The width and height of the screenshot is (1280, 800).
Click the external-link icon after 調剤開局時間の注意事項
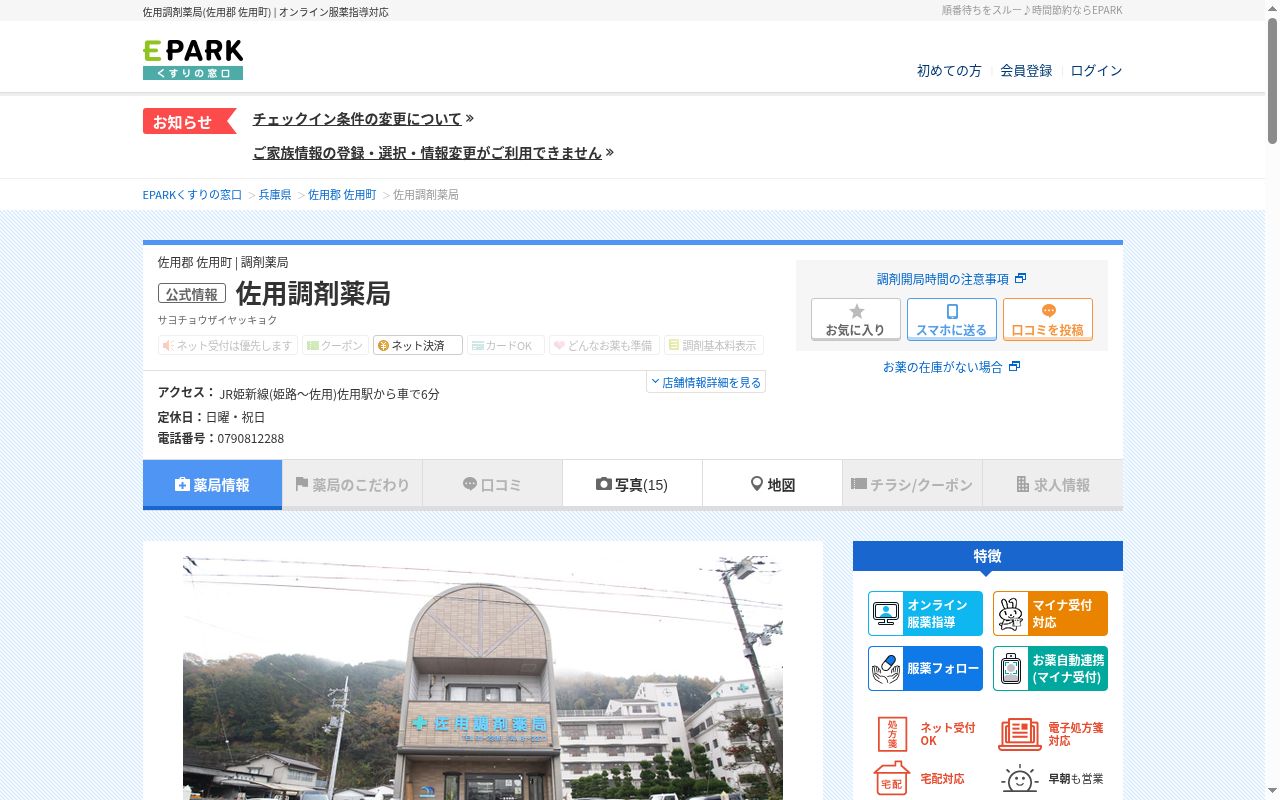click(1020, 278)
